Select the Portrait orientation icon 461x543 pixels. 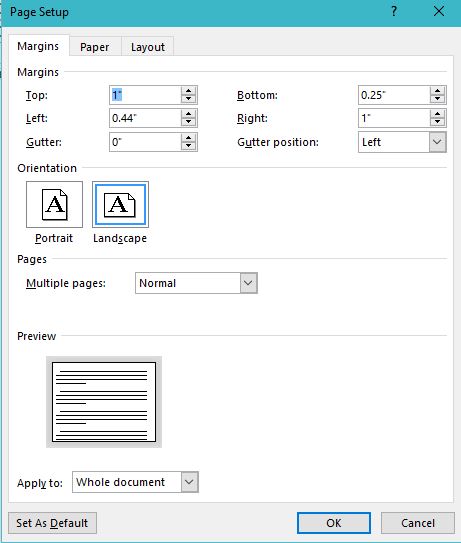click(54, 204)
